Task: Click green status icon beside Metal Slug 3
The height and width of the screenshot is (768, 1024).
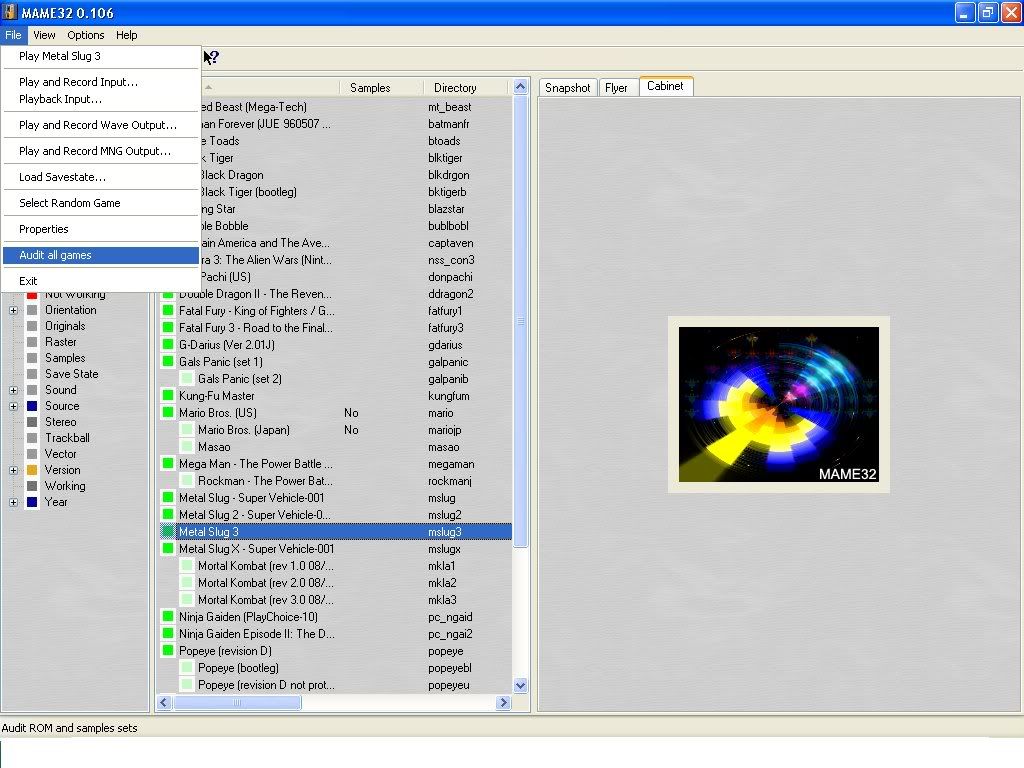Action: coord(168,532)
